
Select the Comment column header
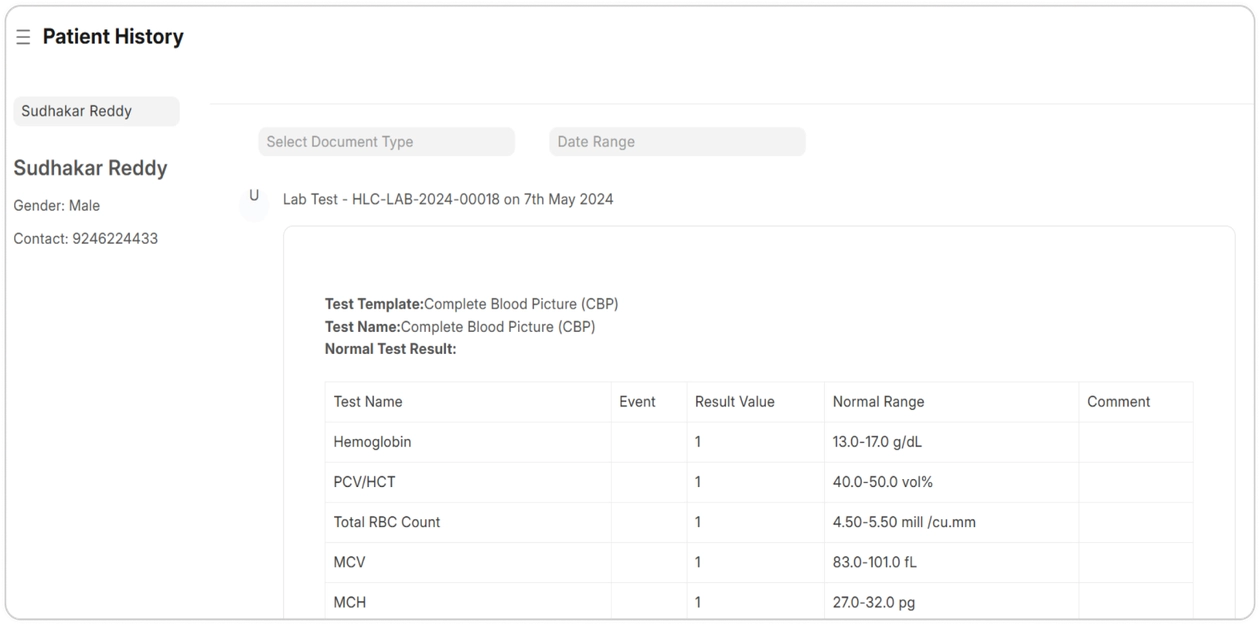tap(1118, 402)
